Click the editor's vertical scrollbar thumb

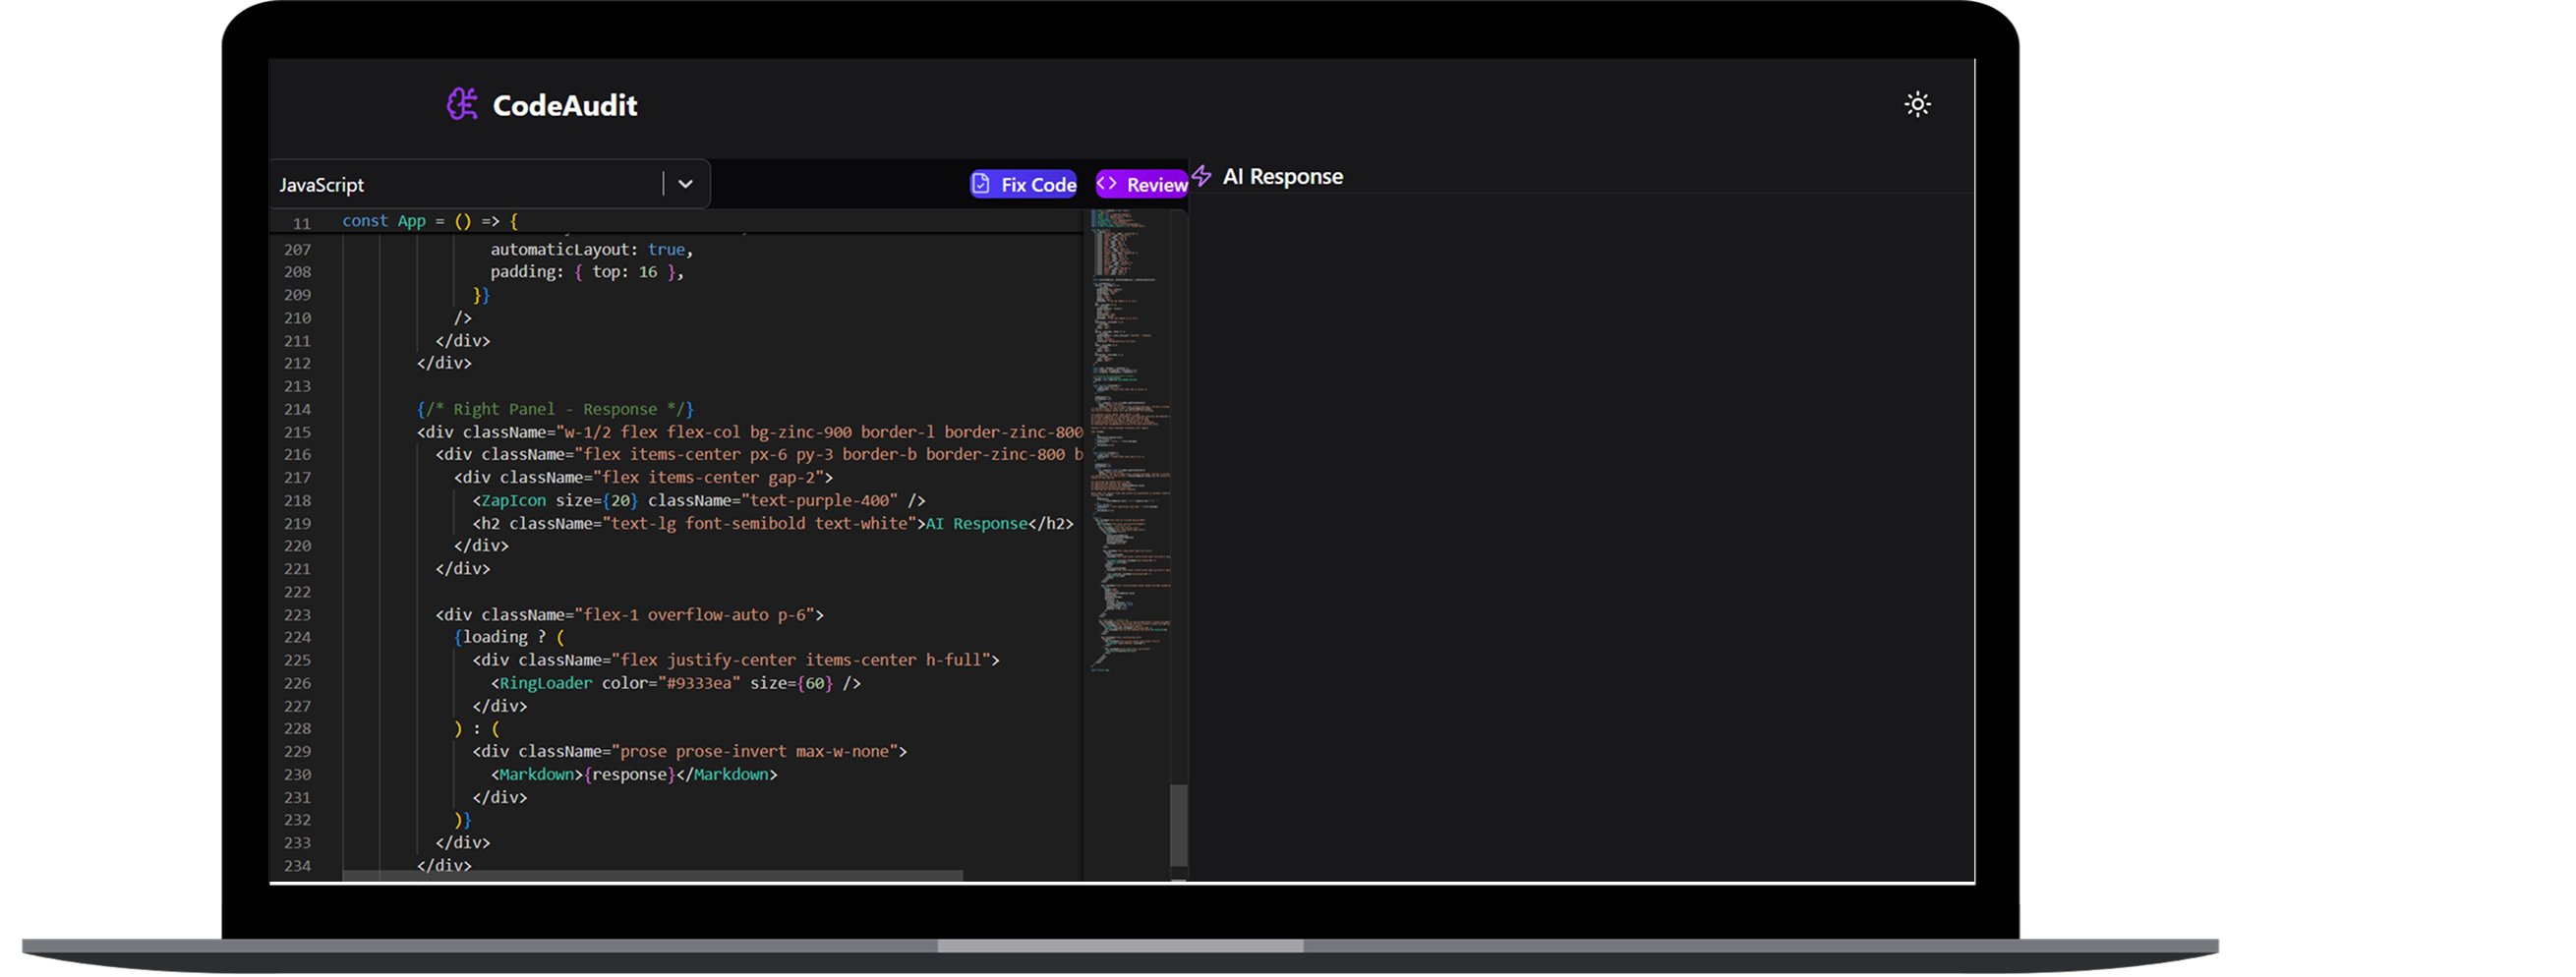[1178, 824]
